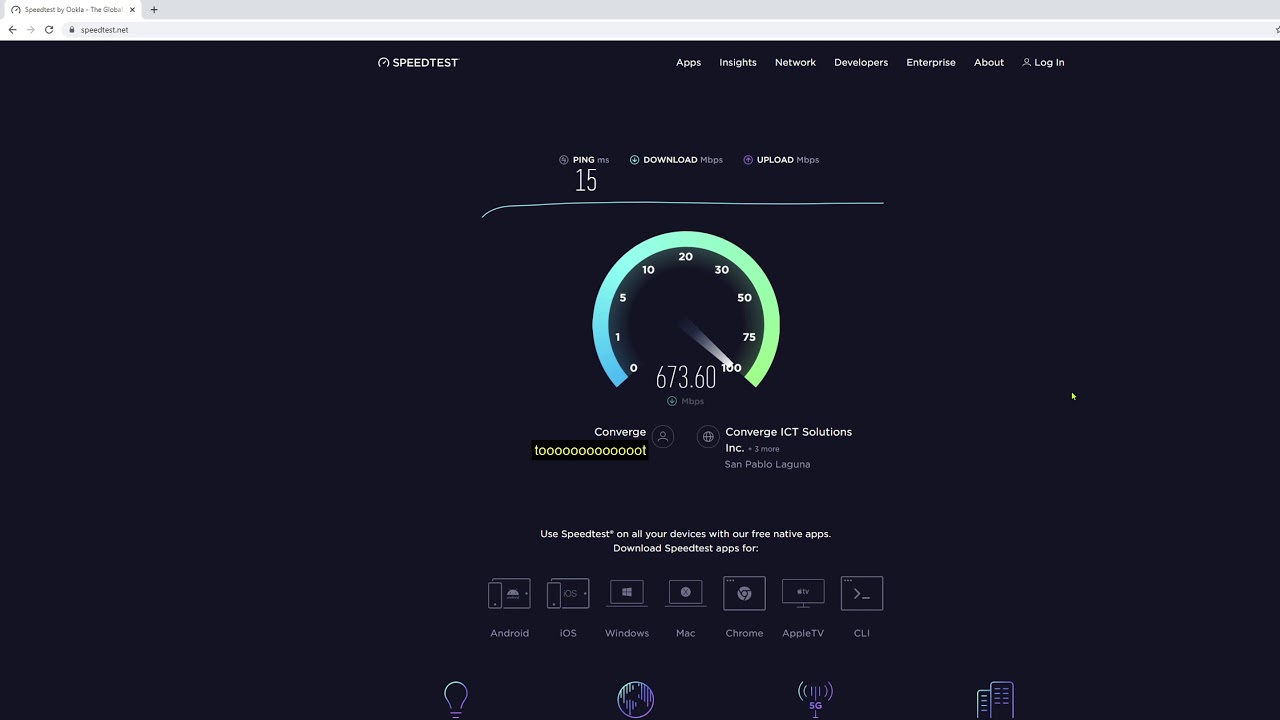Viewport: 1280px width, 720px height.
Task: Click the 5G antenna icon
Action: pyautogui.click(x=815, y=700)
